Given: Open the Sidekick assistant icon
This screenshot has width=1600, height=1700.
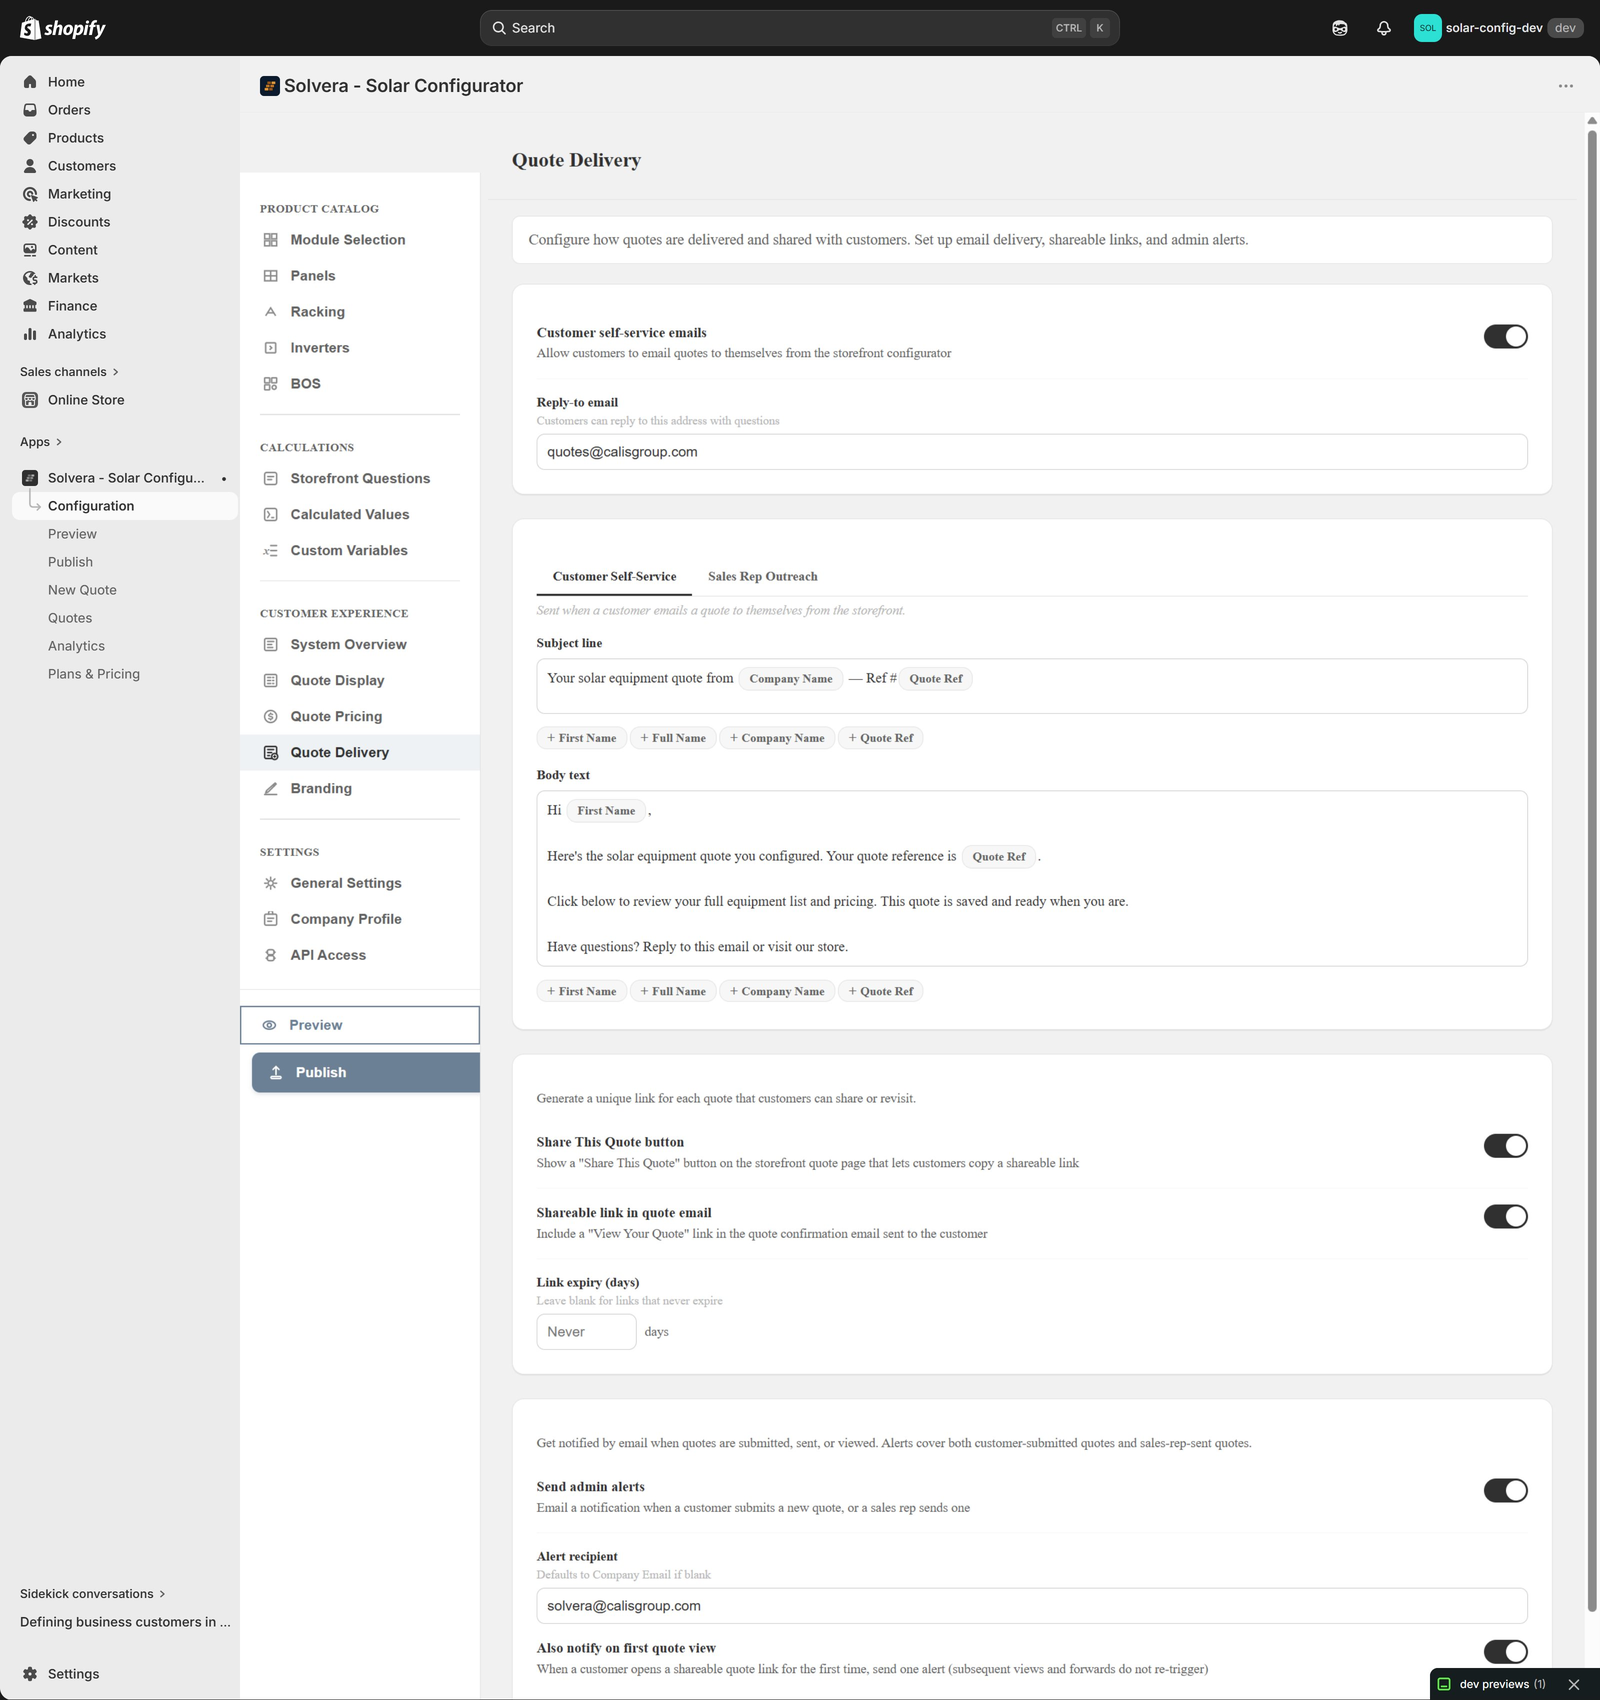Looking at the screenshot, I should click(1340, 28).
